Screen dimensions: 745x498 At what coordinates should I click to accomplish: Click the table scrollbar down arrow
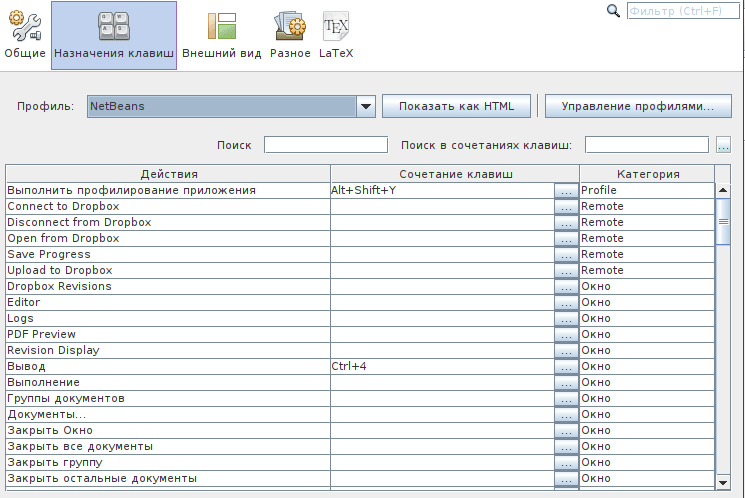coord(723,483)
